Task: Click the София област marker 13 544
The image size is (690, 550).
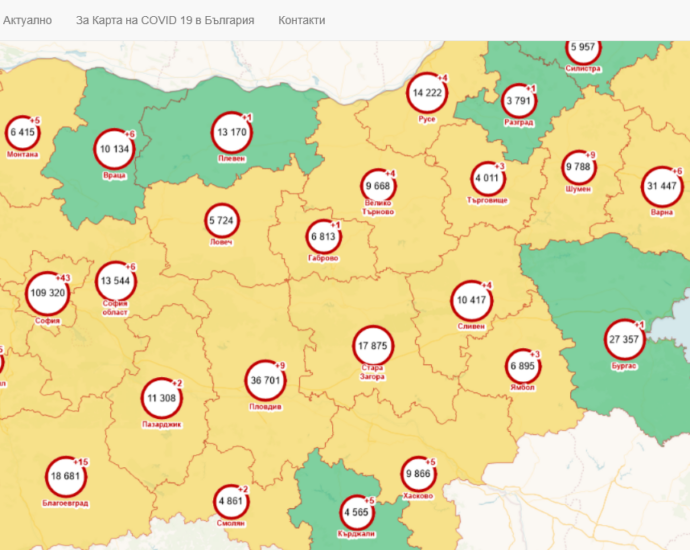Action: [x=115, y=281]
